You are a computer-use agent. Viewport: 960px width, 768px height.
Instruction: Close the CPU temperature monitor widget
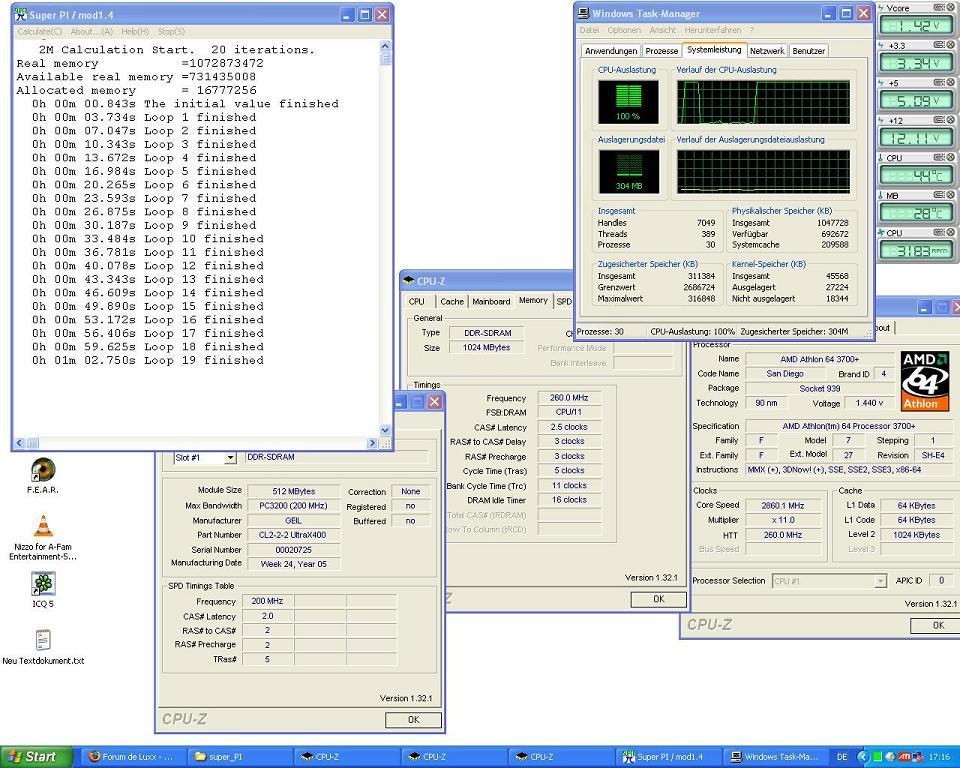point(951,157)
